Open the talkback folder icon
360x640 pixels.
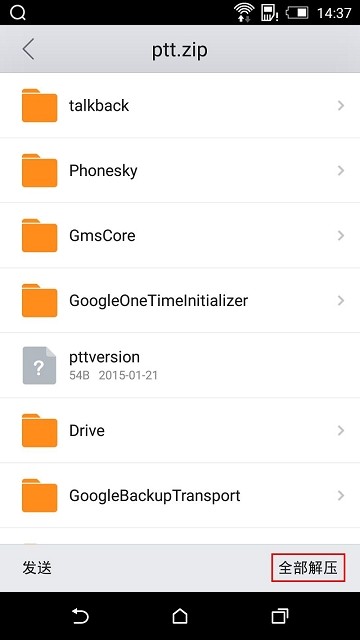(x=39, y=105)
